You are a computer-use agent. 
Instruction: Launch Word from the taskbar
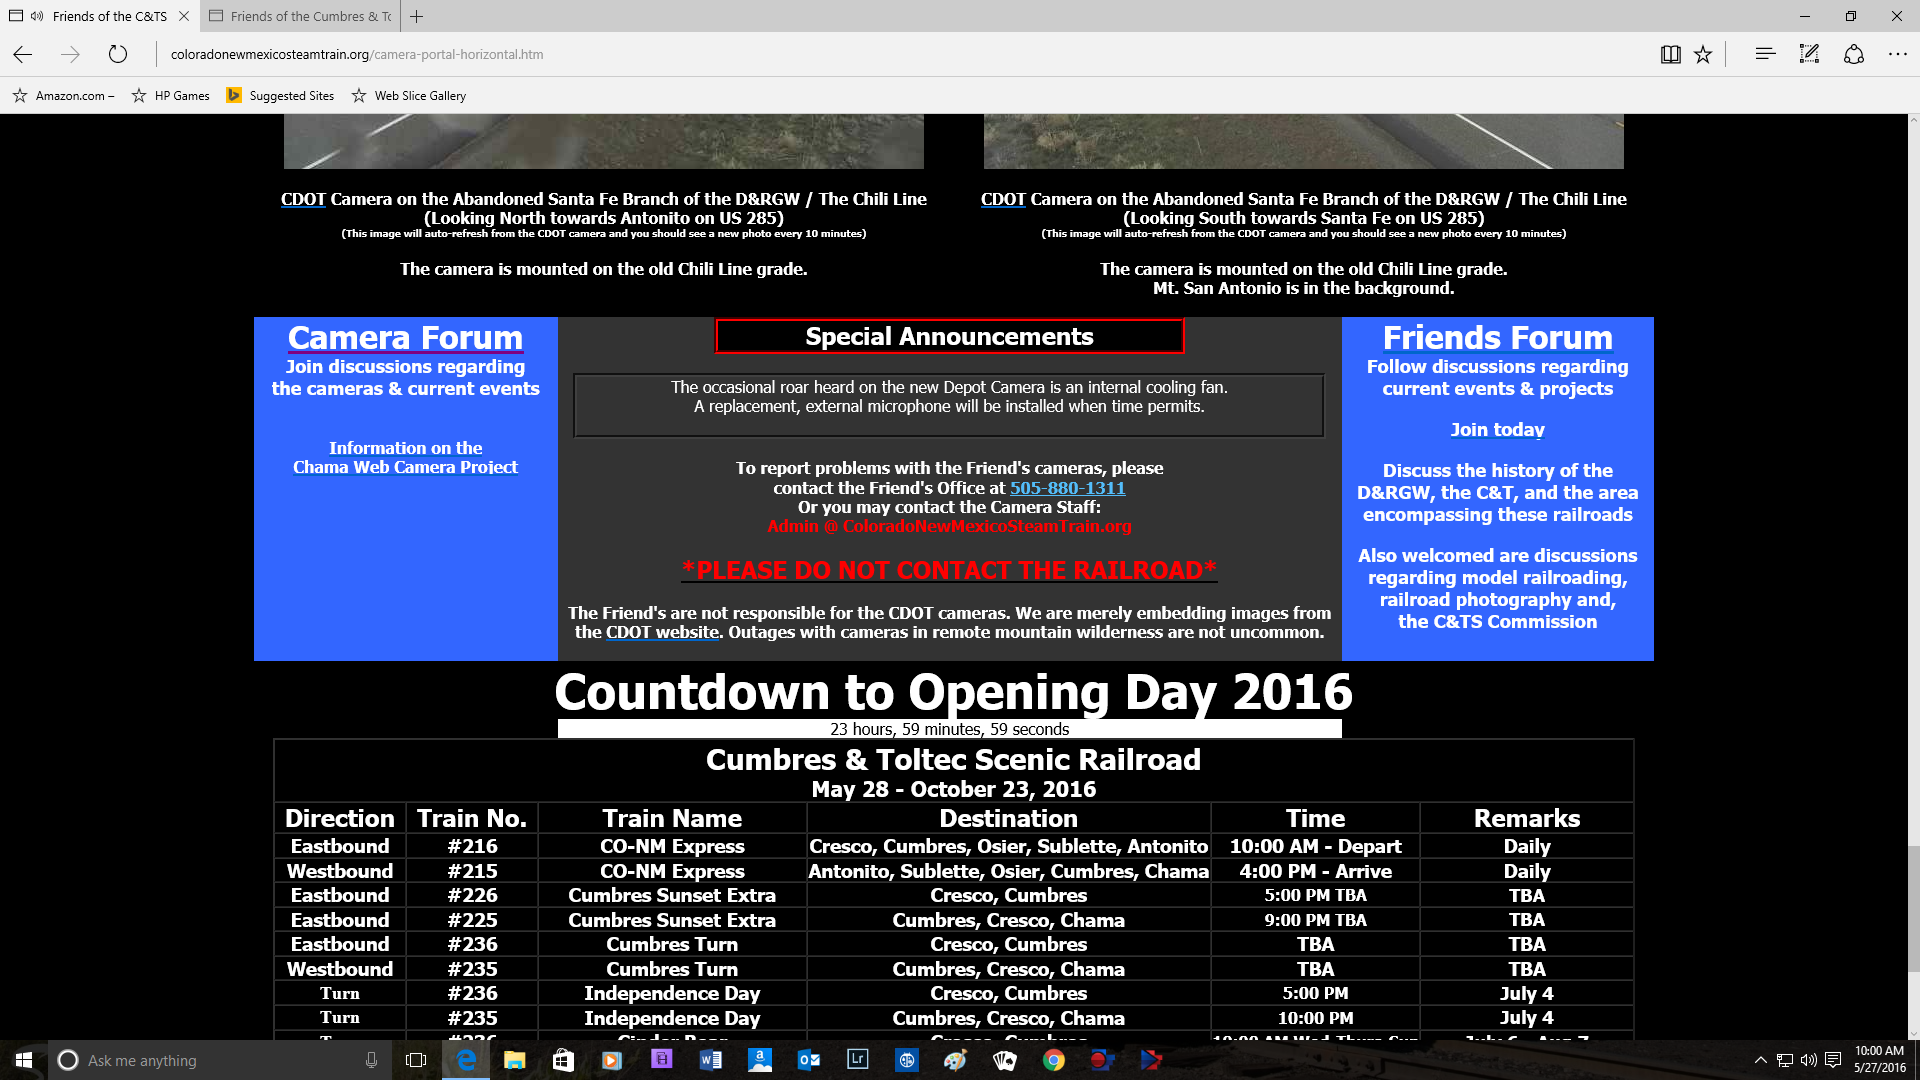(711, 1060)
